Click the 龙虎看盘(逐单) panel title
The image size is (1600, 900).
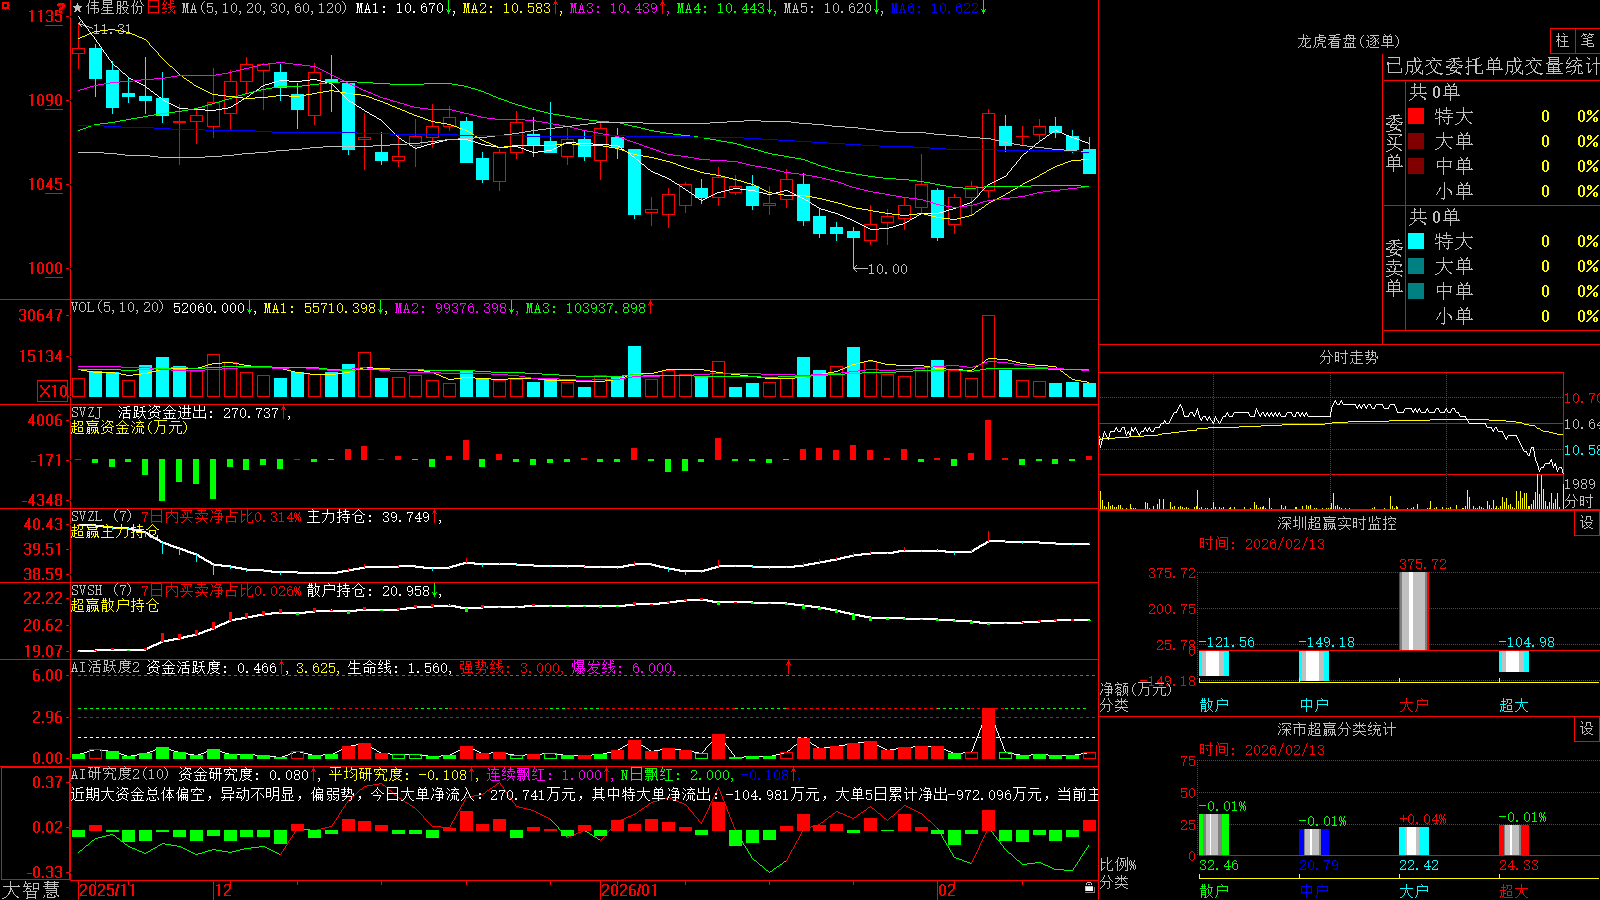pyautogui.click(x=1348, y=41)
